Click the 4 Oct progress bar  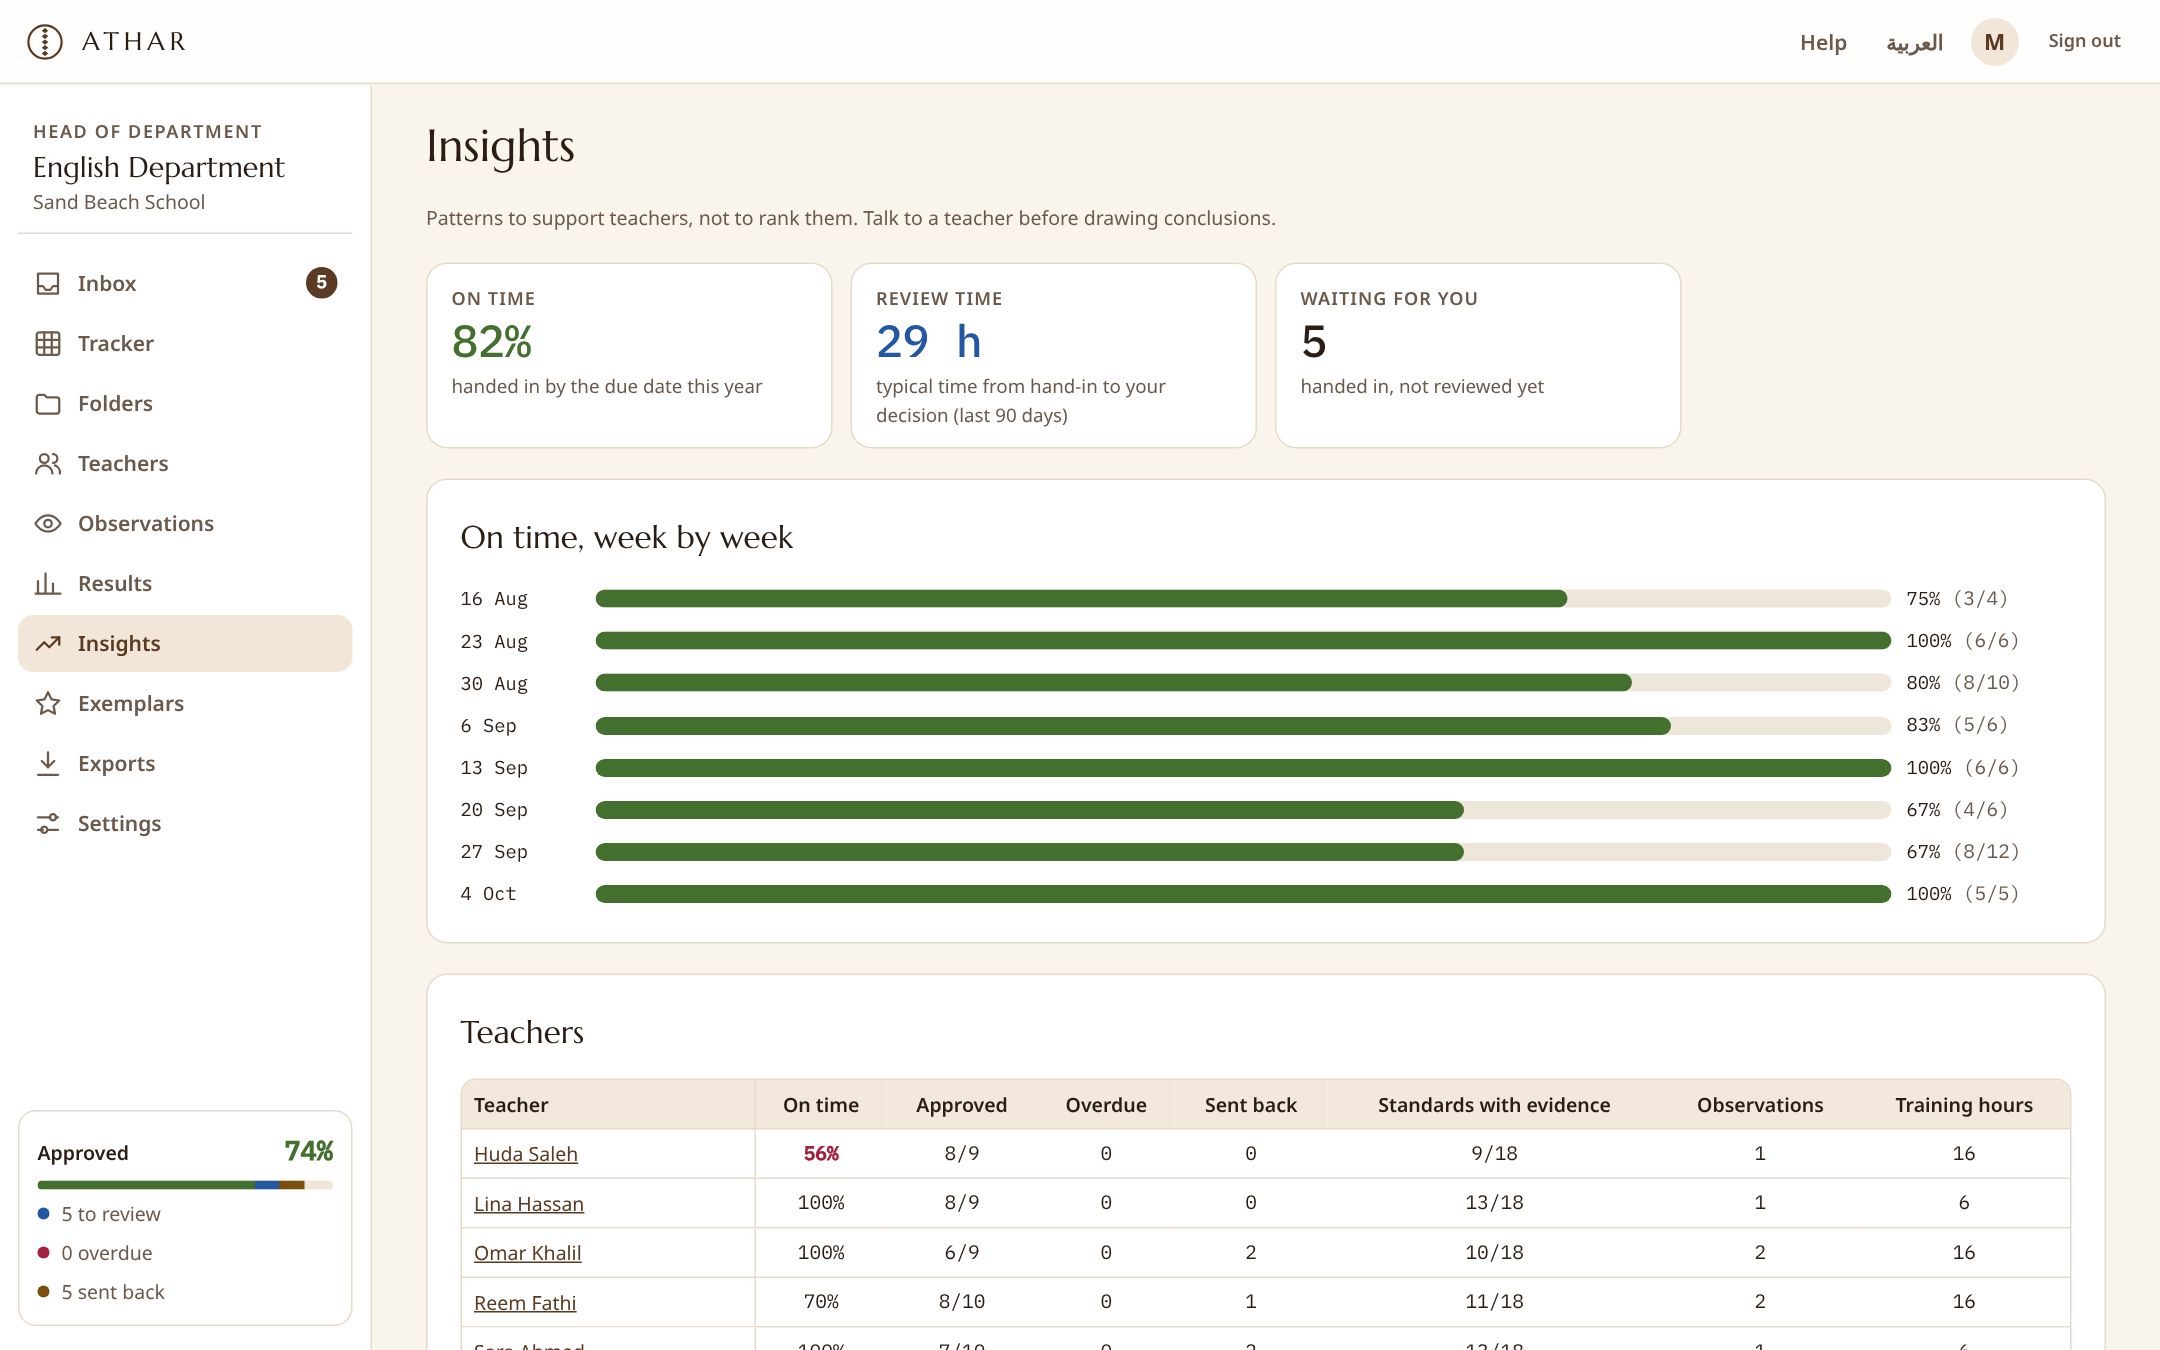pos(1243,894)
